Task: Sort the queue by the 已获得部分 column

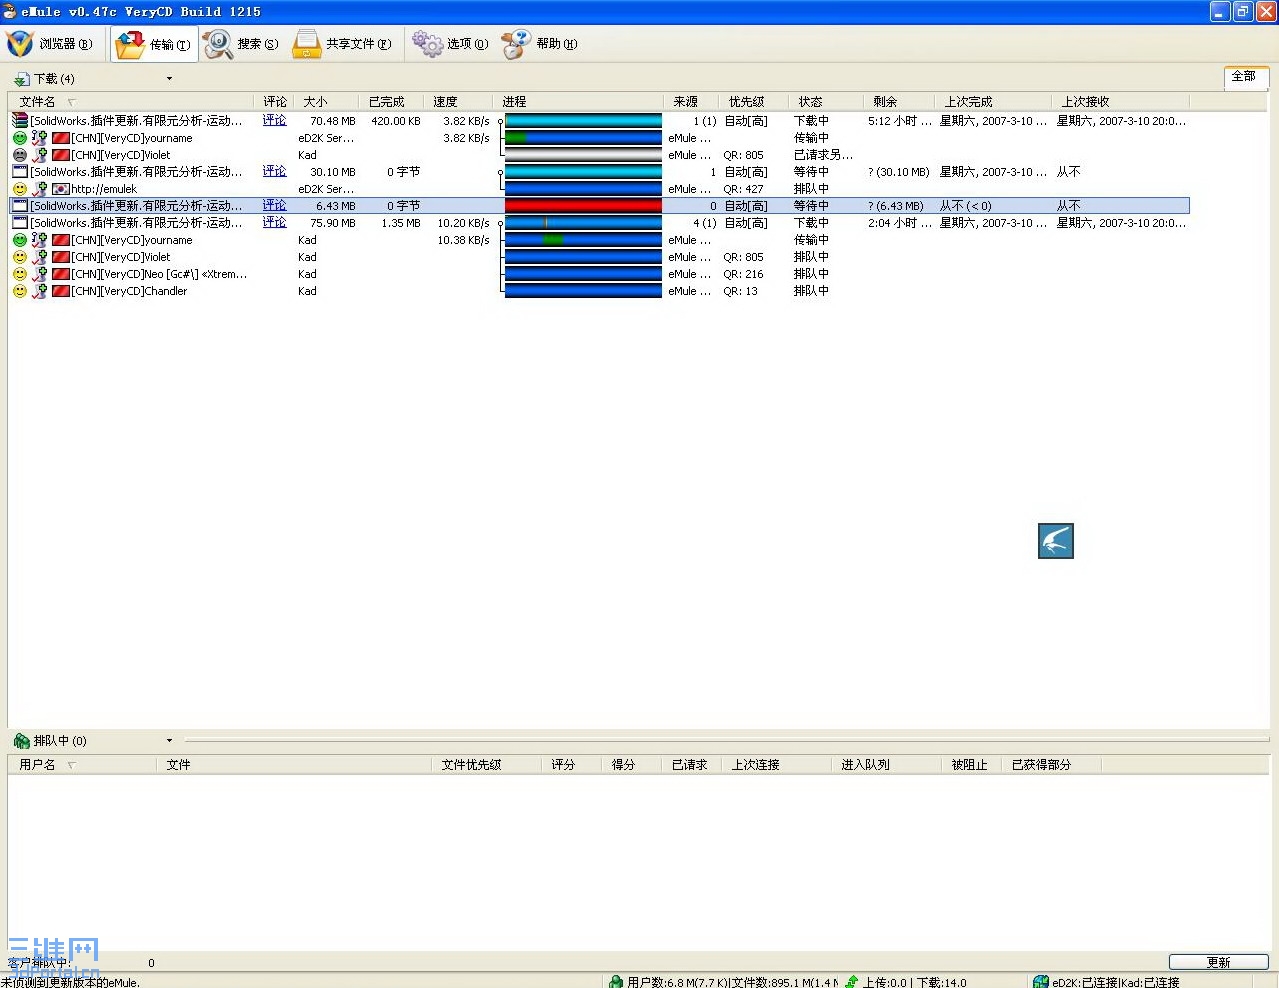Action: (x=1050, y=765)
